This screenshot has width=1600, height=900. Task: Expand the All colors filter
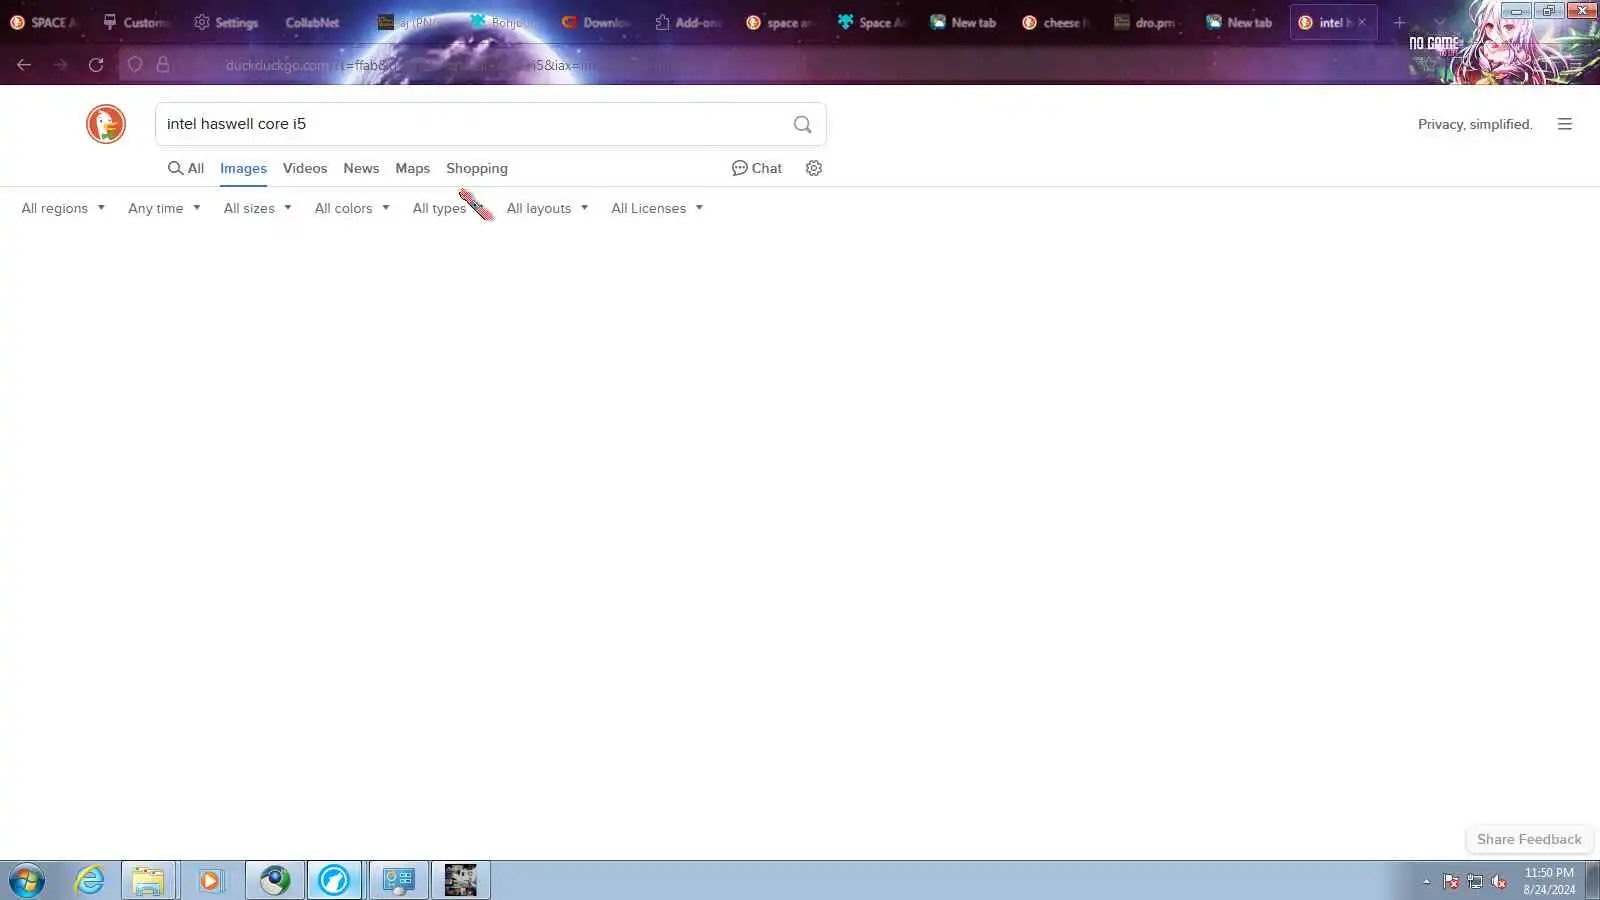tap(352, 208)
